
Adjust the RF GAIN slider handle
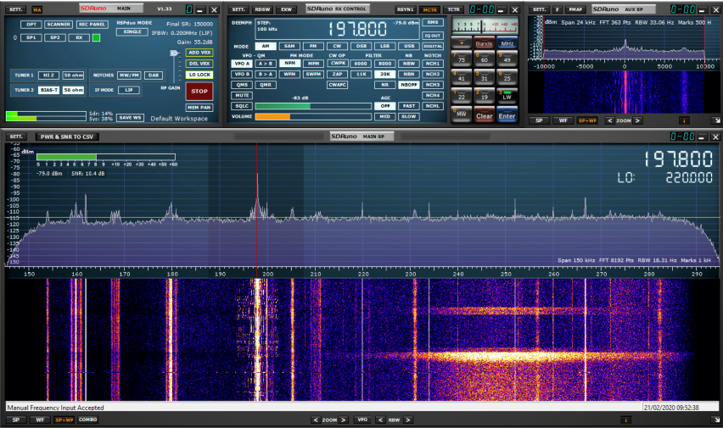pos(174,54)
